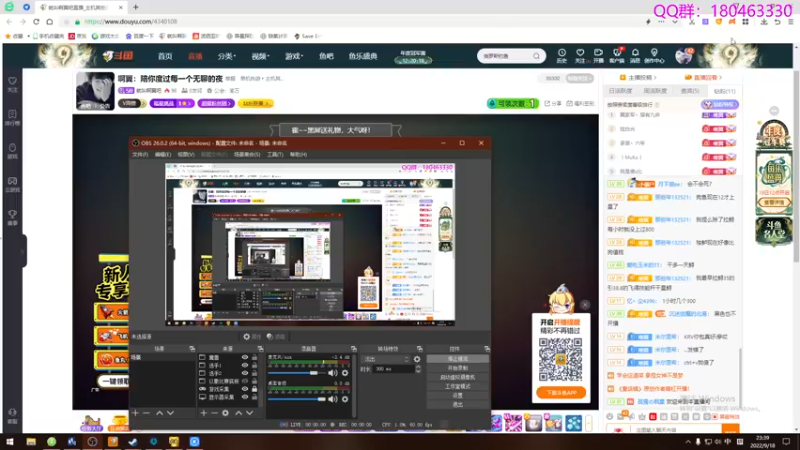Expand 直播回看 section

704,78
